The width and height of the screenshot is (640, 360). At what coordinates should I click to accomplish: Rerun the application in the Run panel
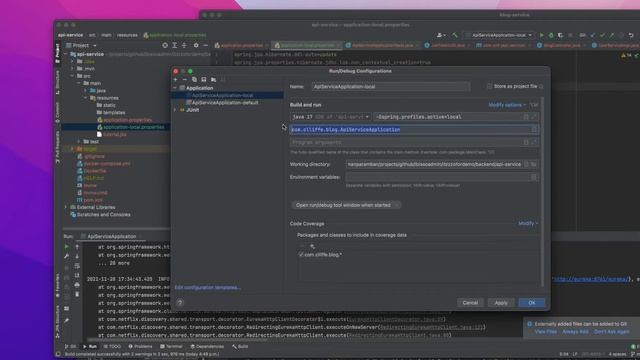[67, 247]
